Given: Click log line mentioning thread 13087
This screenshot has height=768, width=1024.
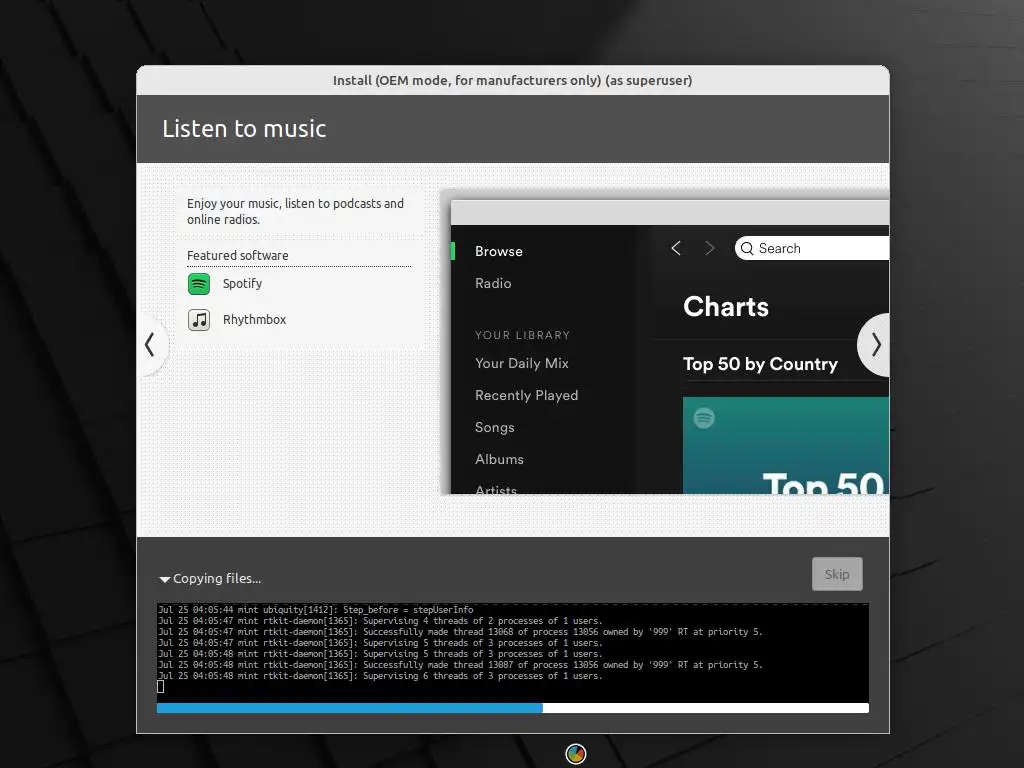Looking at the screenshot, I should (x=460, y=665).
